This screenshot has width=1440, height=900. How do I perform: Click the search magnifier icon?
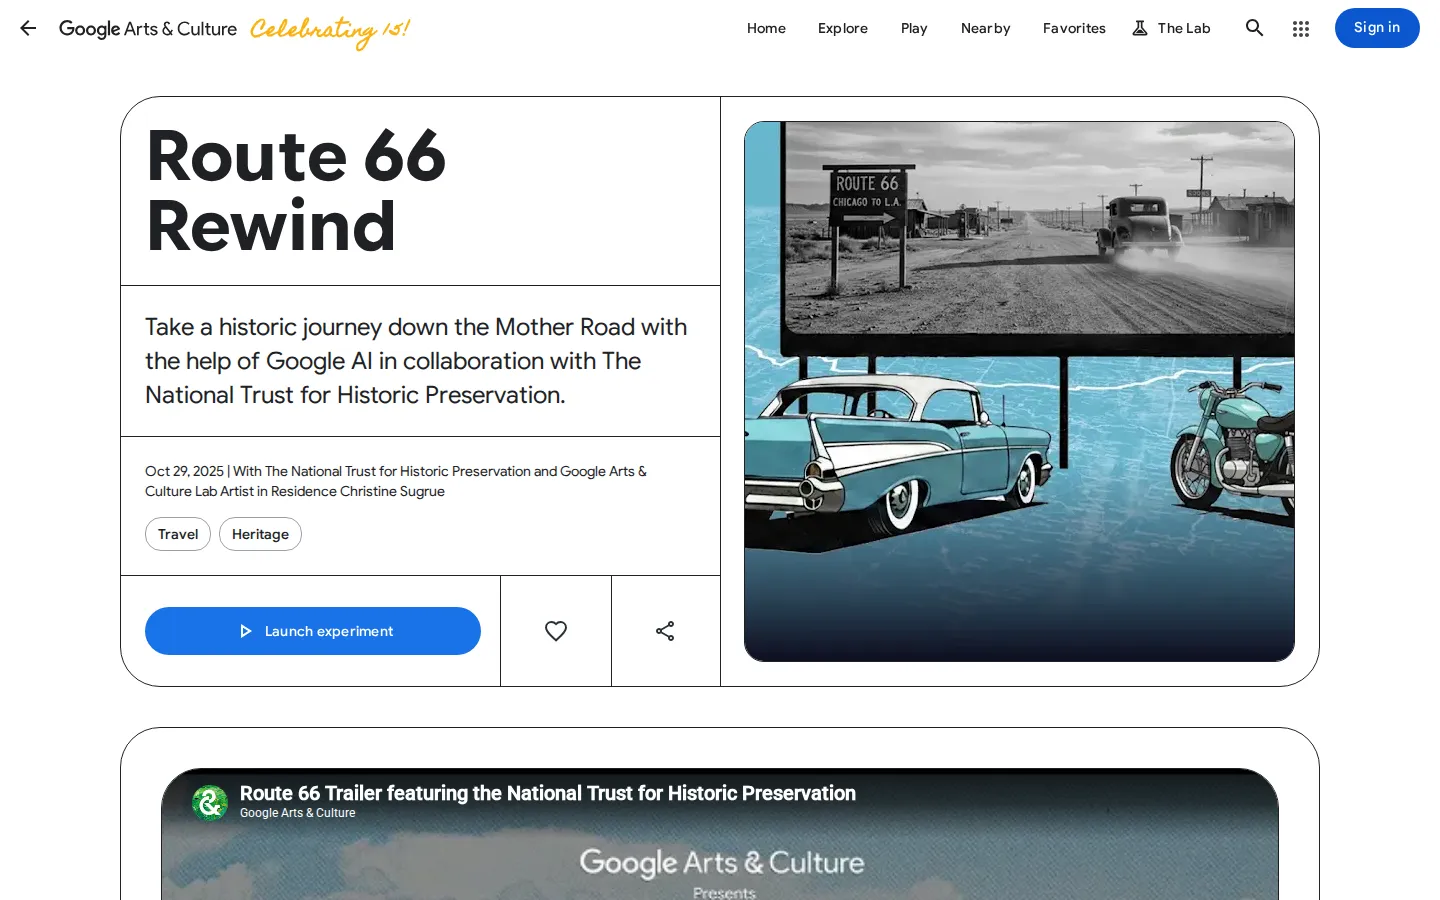pos(1254,28)
